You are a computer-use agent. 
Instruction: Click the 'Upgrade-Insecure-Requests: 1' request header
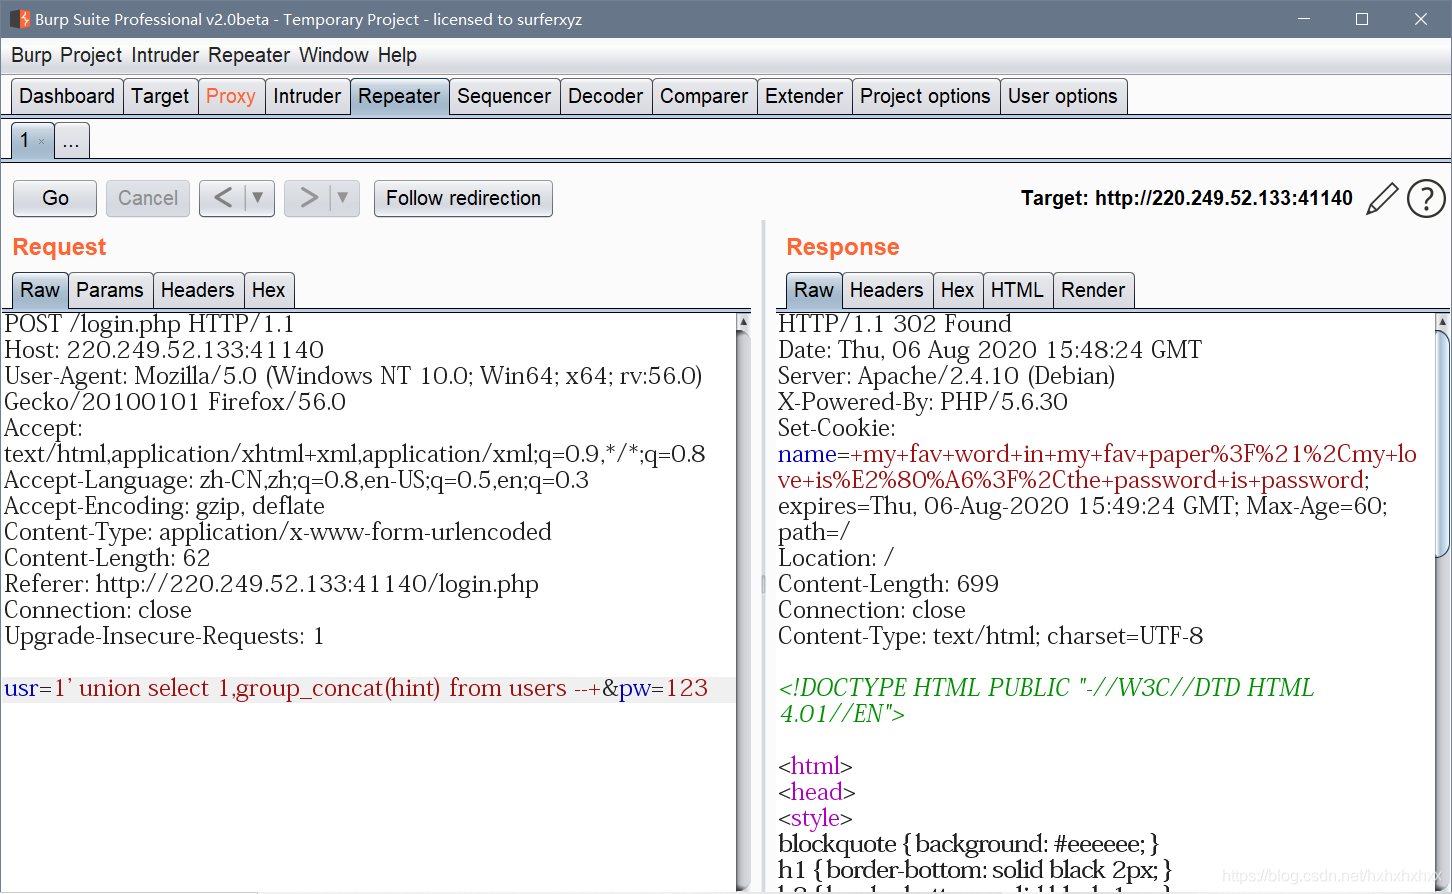(x=164, y=636)
